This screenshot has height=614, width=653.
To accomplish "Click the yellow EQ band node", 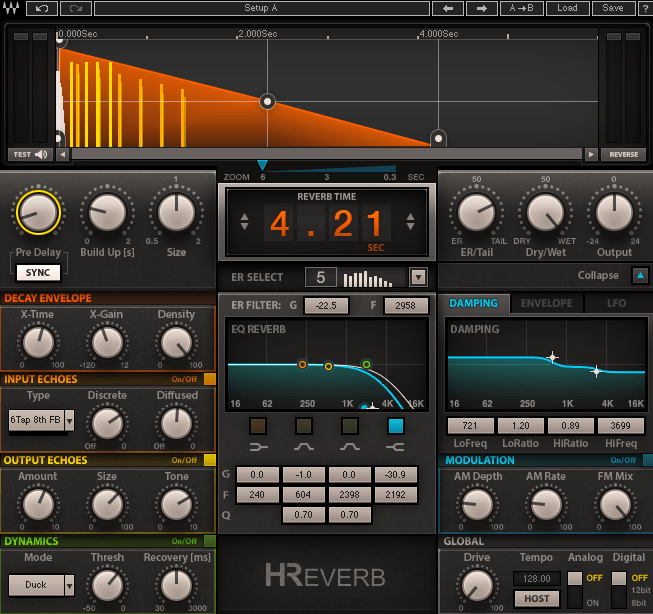I will tap(329, 367).
